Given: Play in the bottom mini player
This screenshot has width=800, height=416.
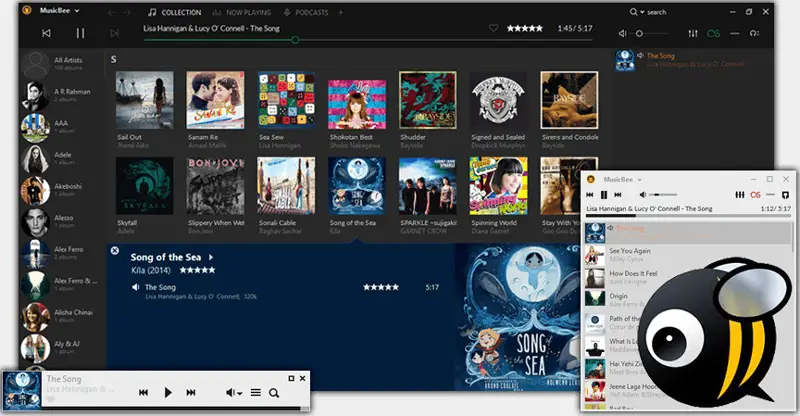Looking at the screenshot, I should [168, 392].
